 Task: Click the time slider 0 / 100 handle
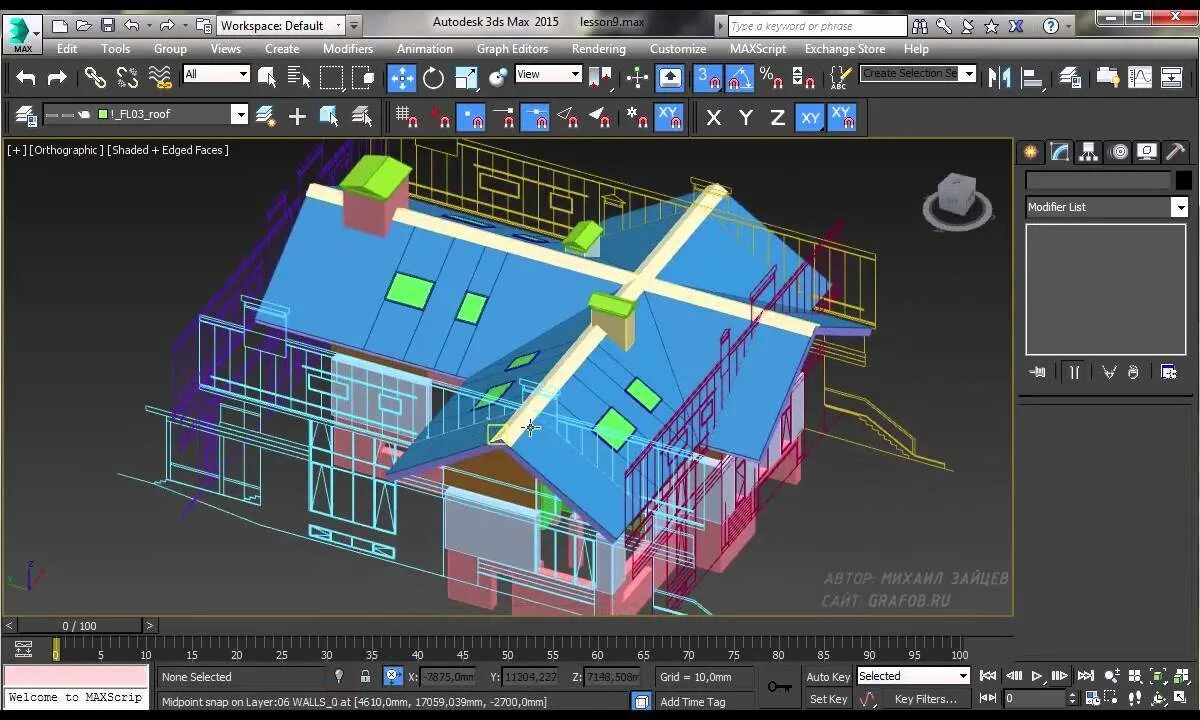coord(80,626)
